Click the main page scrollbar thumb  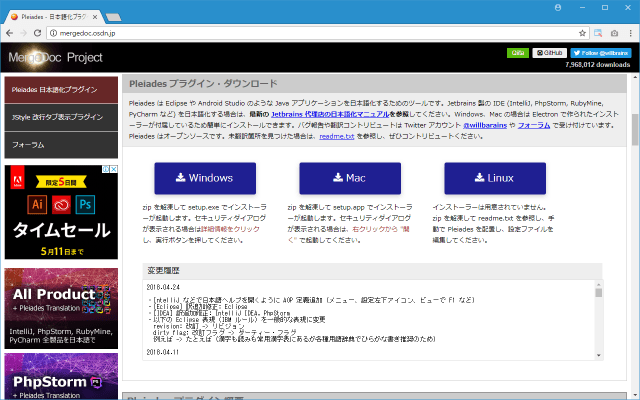click(635, 130)
